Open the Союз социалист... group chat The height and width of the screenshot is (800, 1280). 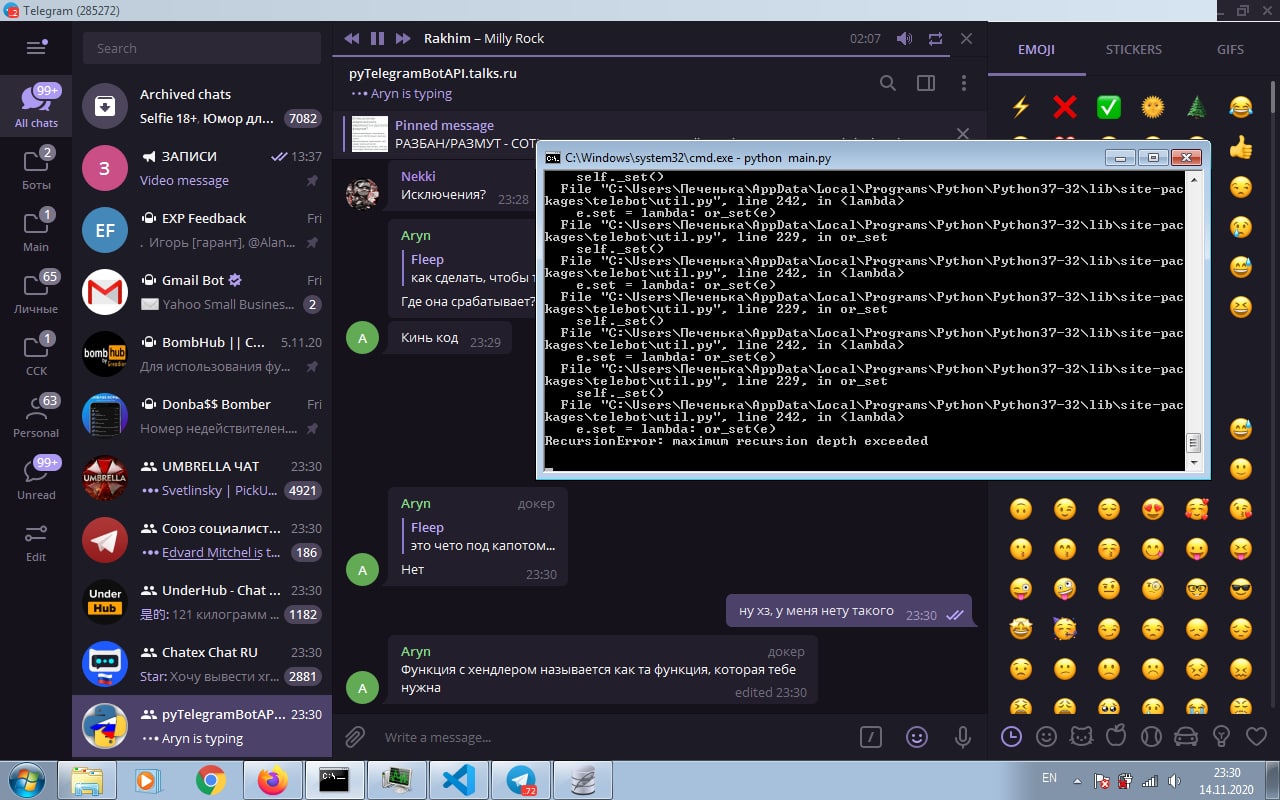click(x=202, y=540)
